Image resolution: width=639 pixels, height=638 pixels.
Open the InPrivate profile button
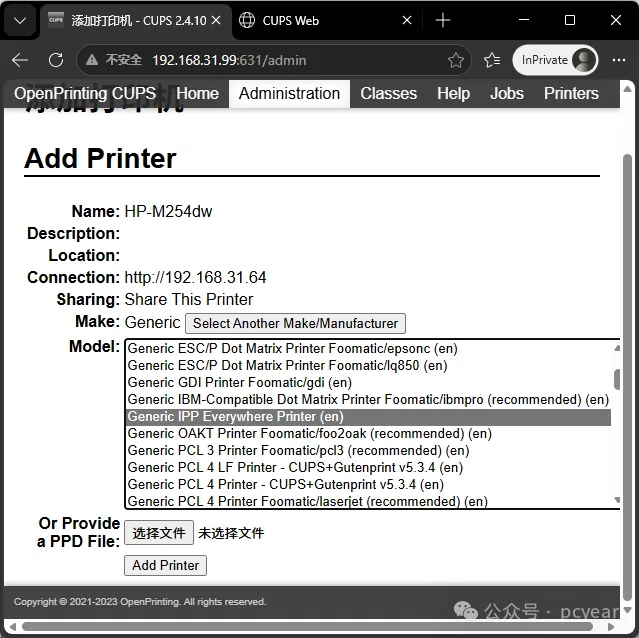pos(555,60)
